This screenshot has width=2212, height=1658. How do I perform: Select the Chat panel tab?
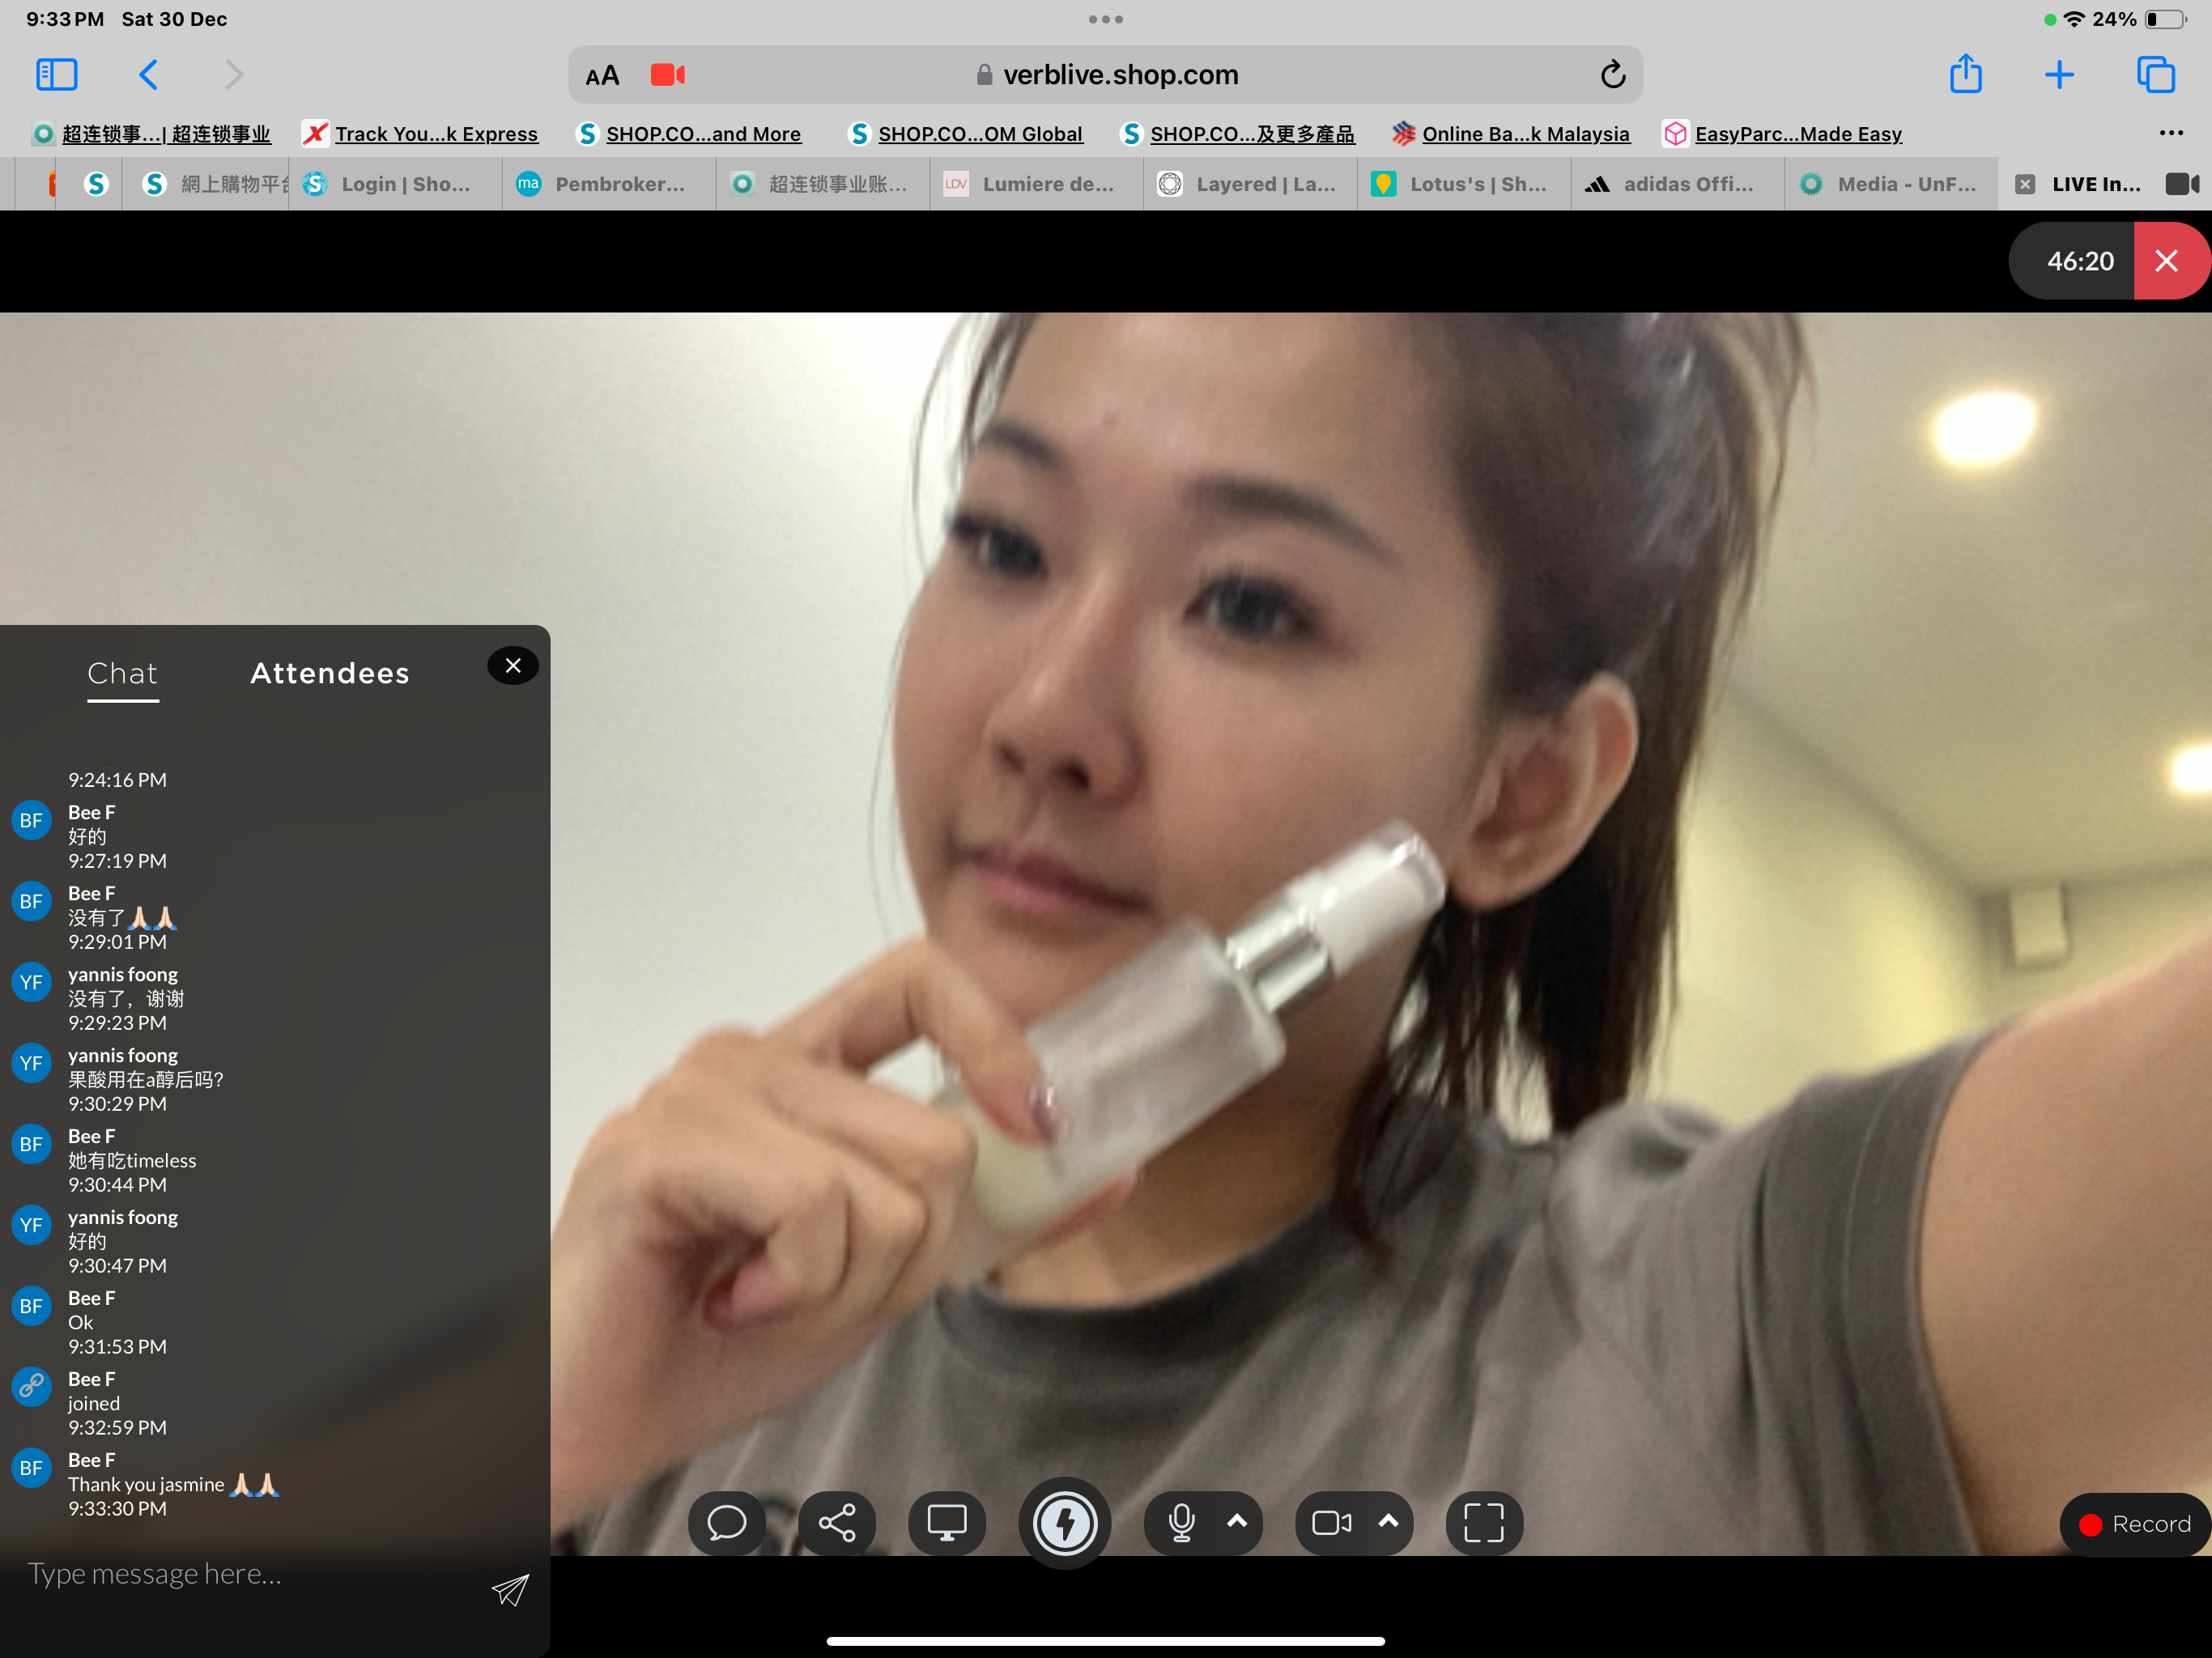[123, 674]
